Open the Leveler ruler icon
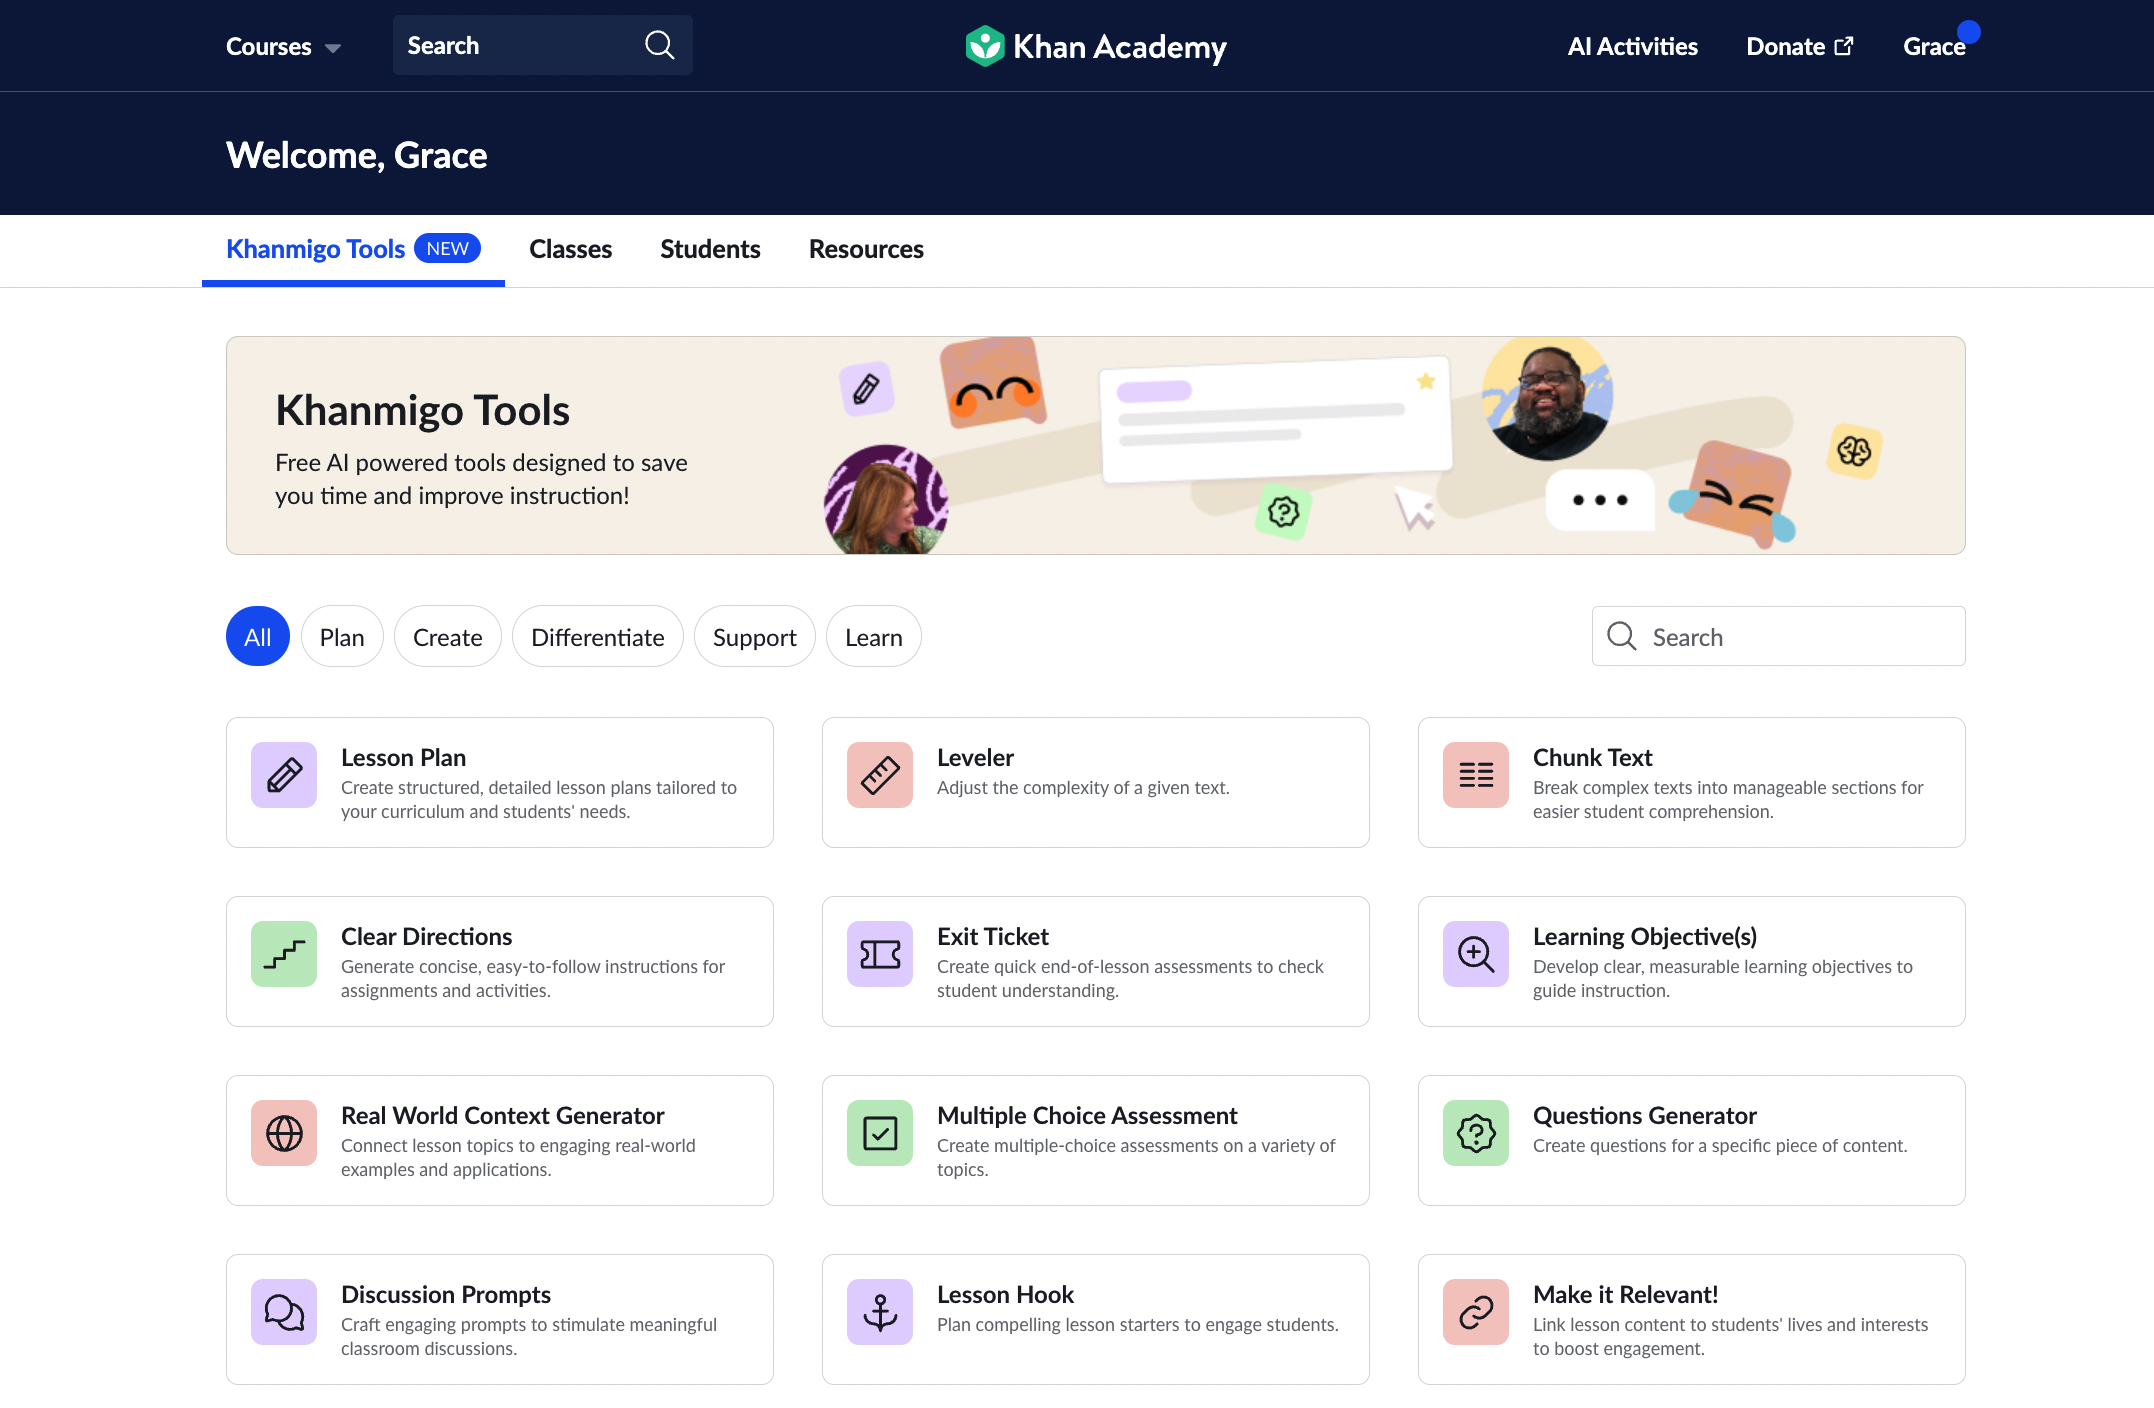 (880, 775)
